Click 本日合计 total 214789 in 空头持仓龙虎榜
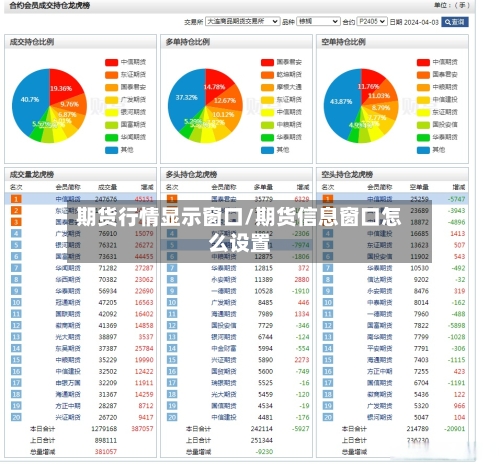This screenshot has height=464, width=500. pos(418,429)
